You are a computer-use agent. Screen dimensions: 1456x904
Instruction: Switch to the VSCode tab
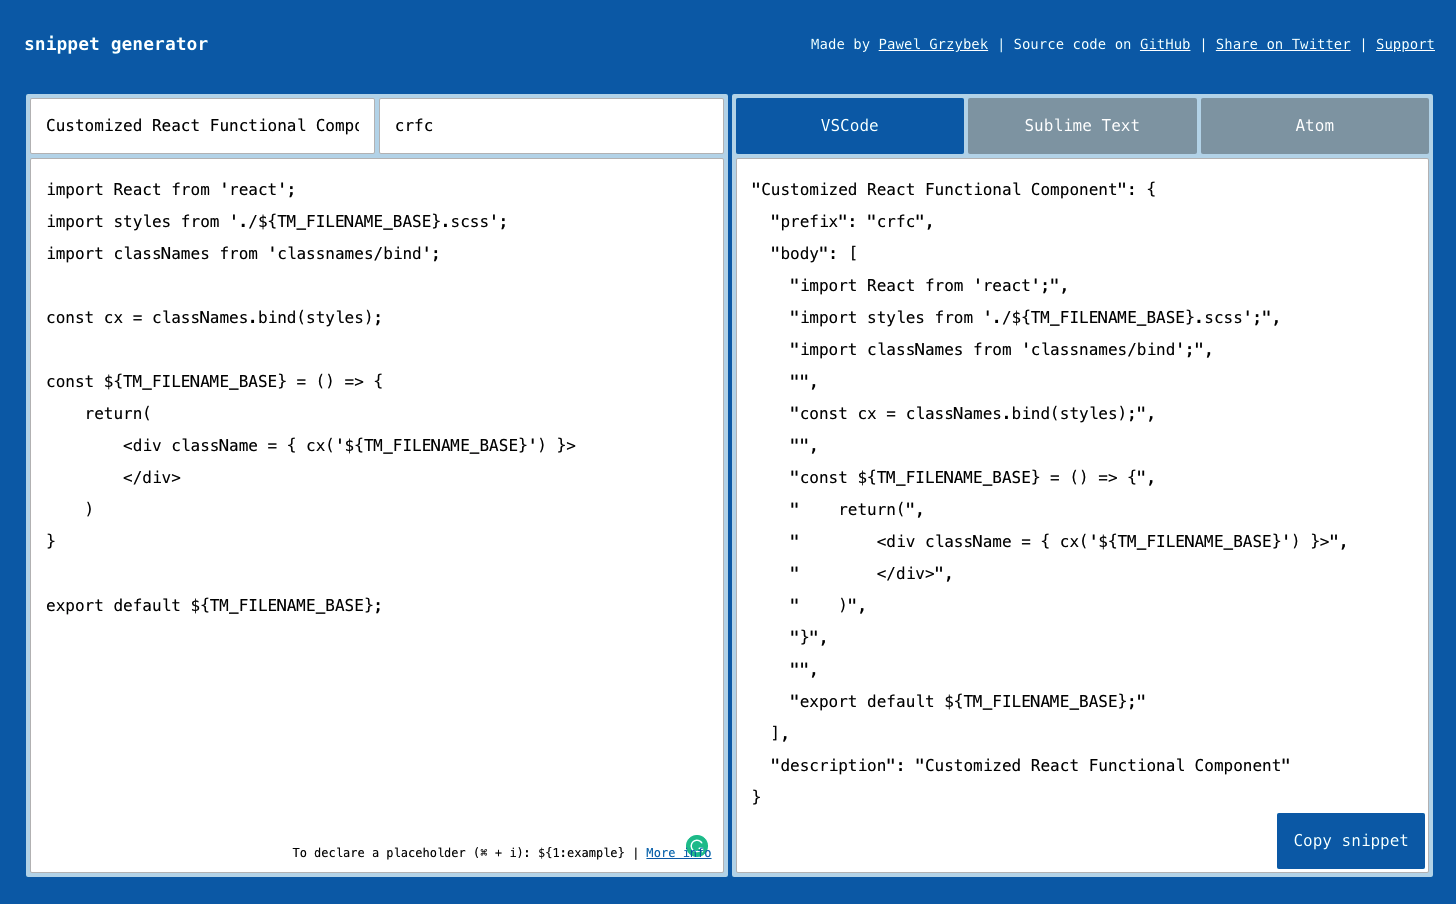click(850, 126)
